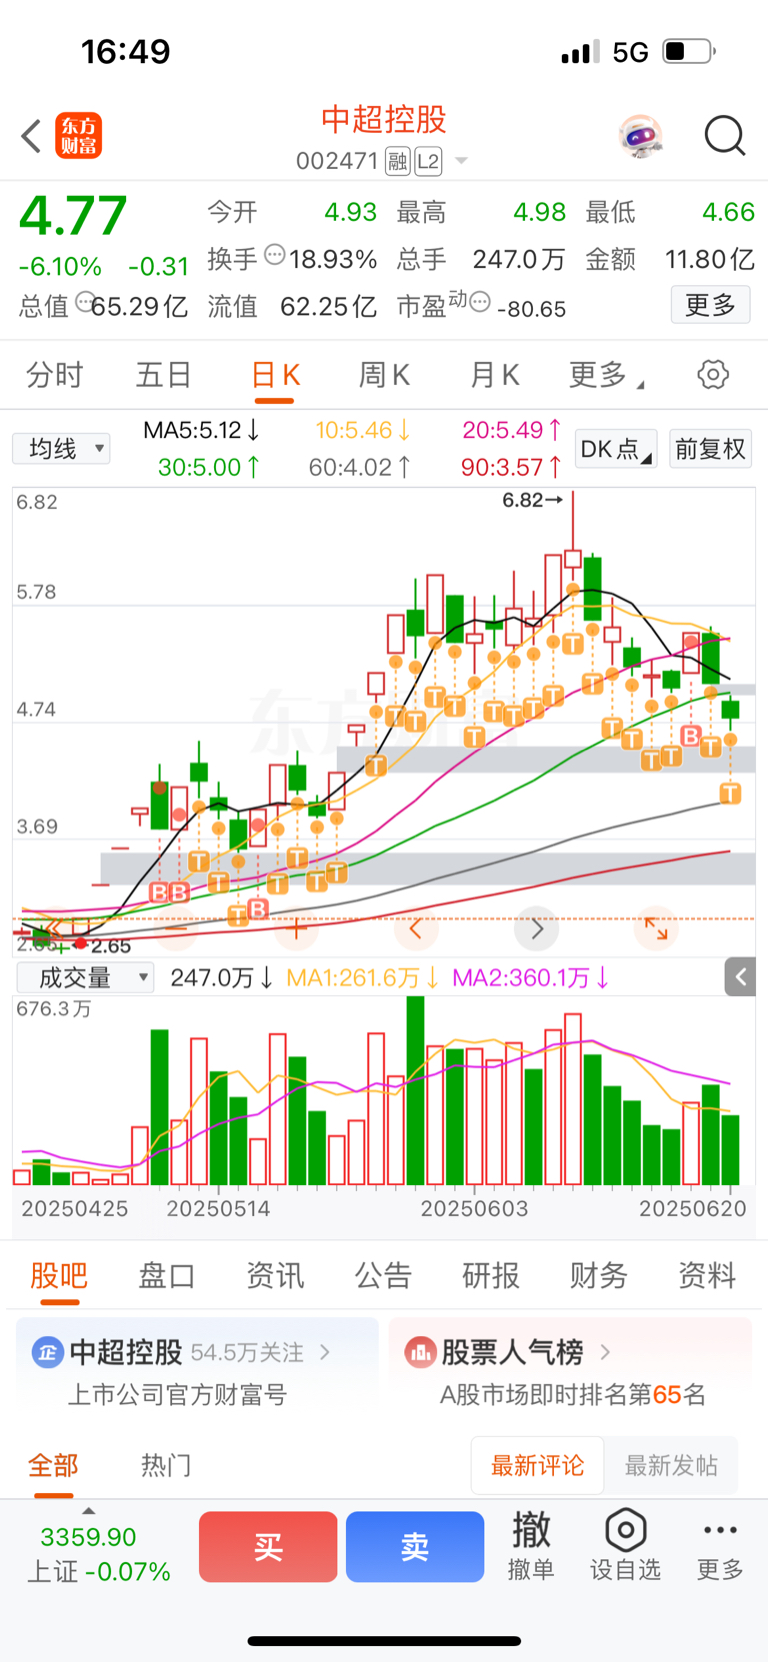Open chart settings gear icon
The height and width of the screenshot is (1663, 768).
click(713, 375)
